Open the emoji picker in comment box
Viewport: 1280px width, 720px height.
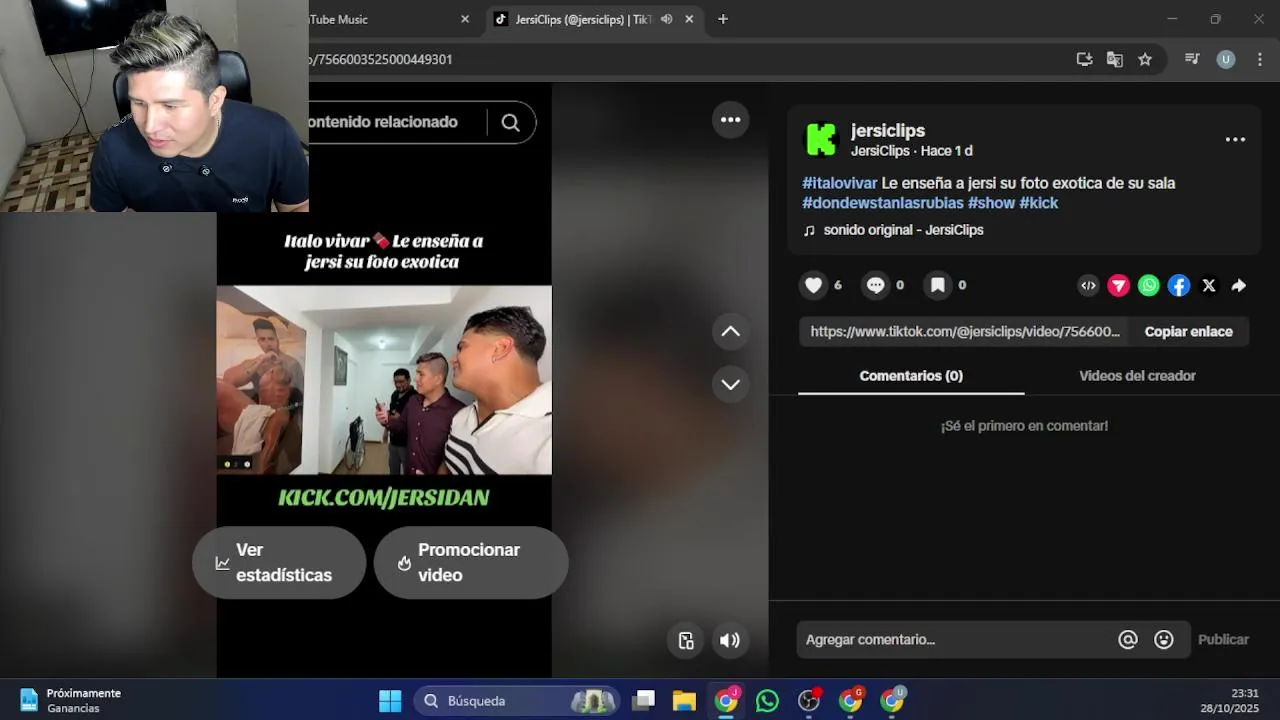pos(1164,640)
